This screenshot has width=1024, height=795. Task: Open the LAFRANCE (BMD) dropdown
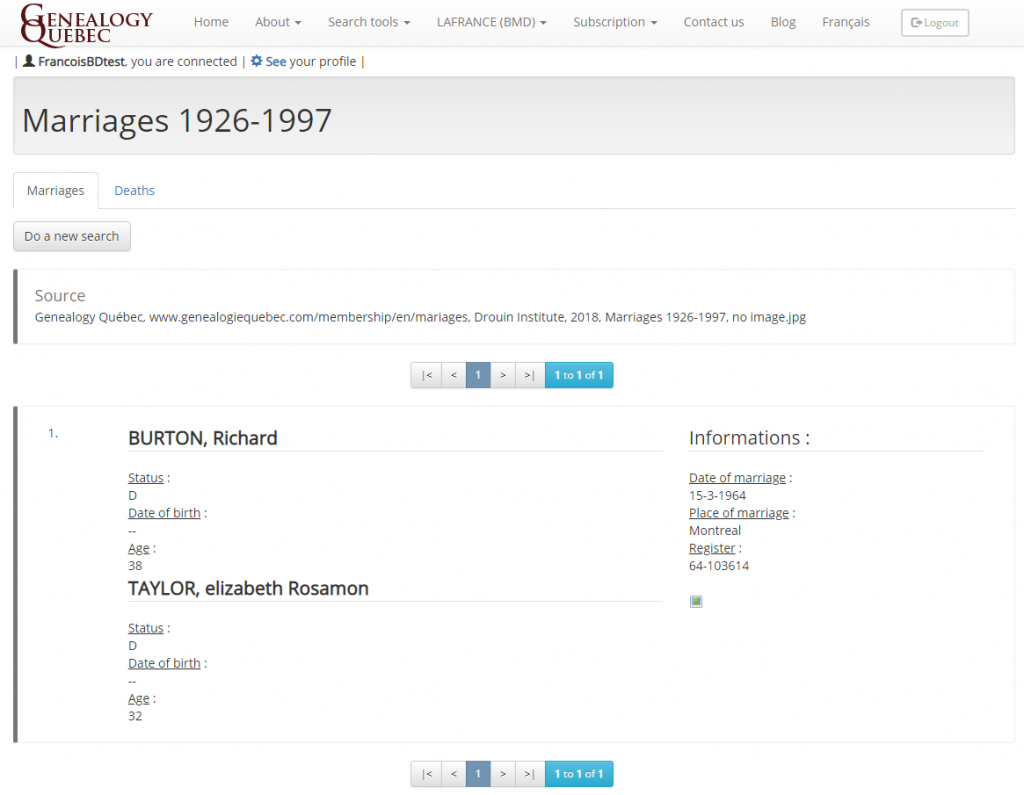(x=491, y=22)
